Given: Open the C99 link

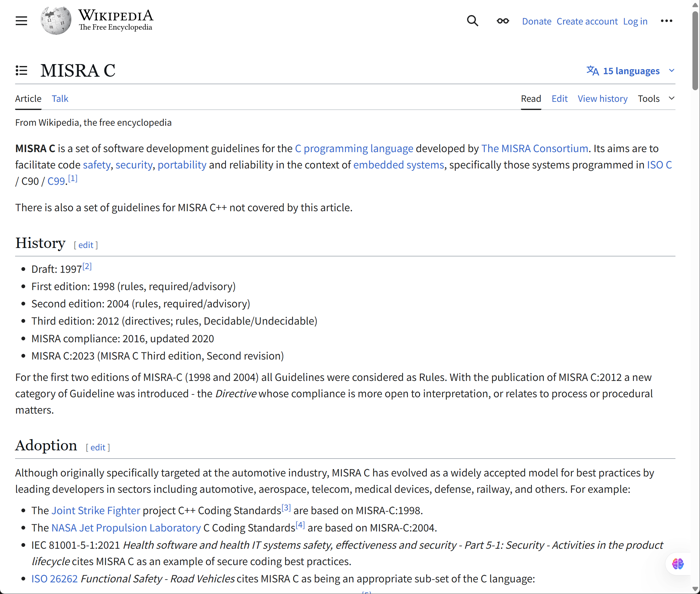Looking at the screenshot, I should [56, 182].
